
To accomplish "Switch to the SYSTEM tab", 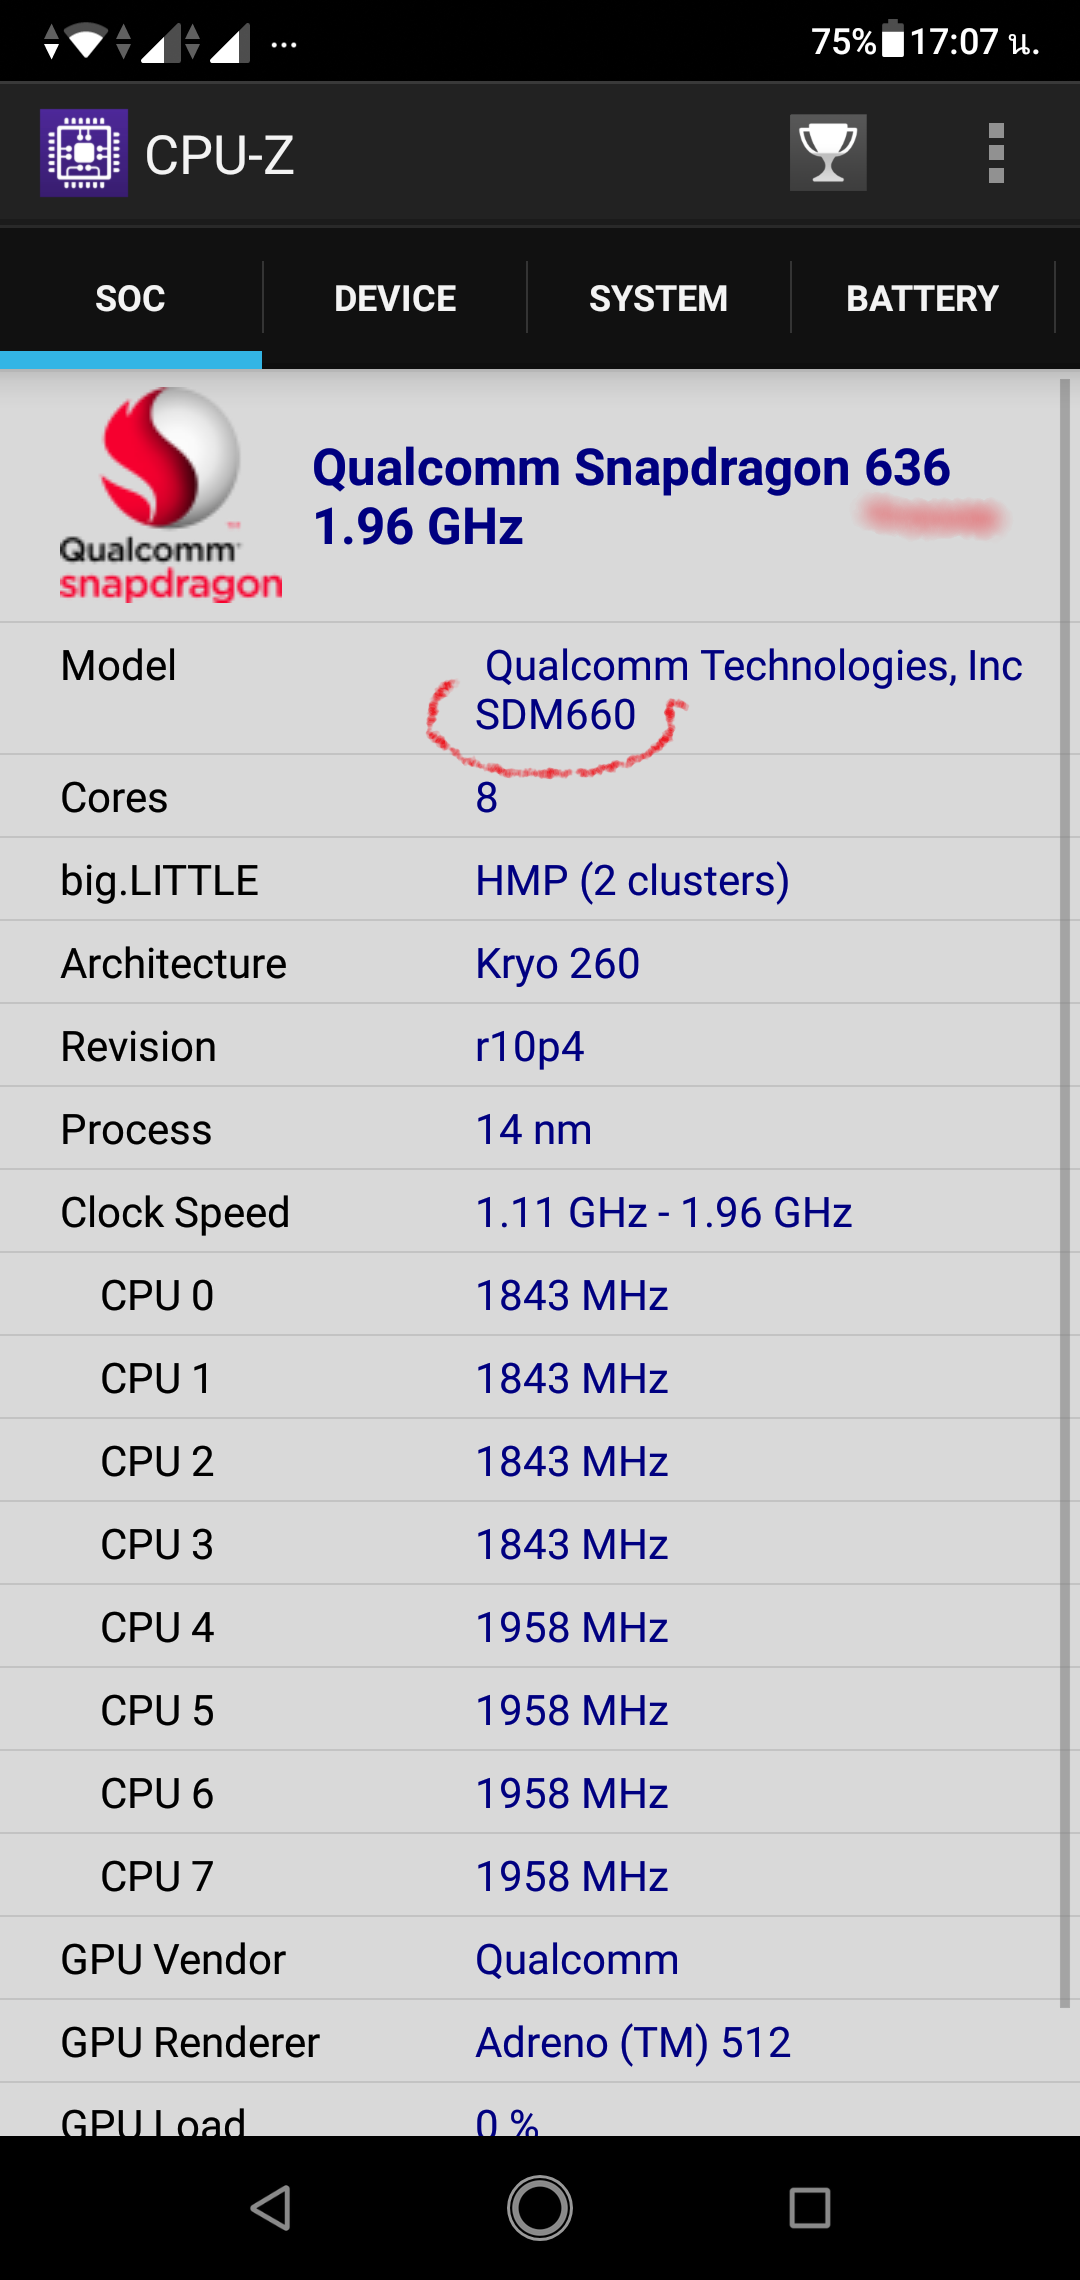I will pos(658,298).
